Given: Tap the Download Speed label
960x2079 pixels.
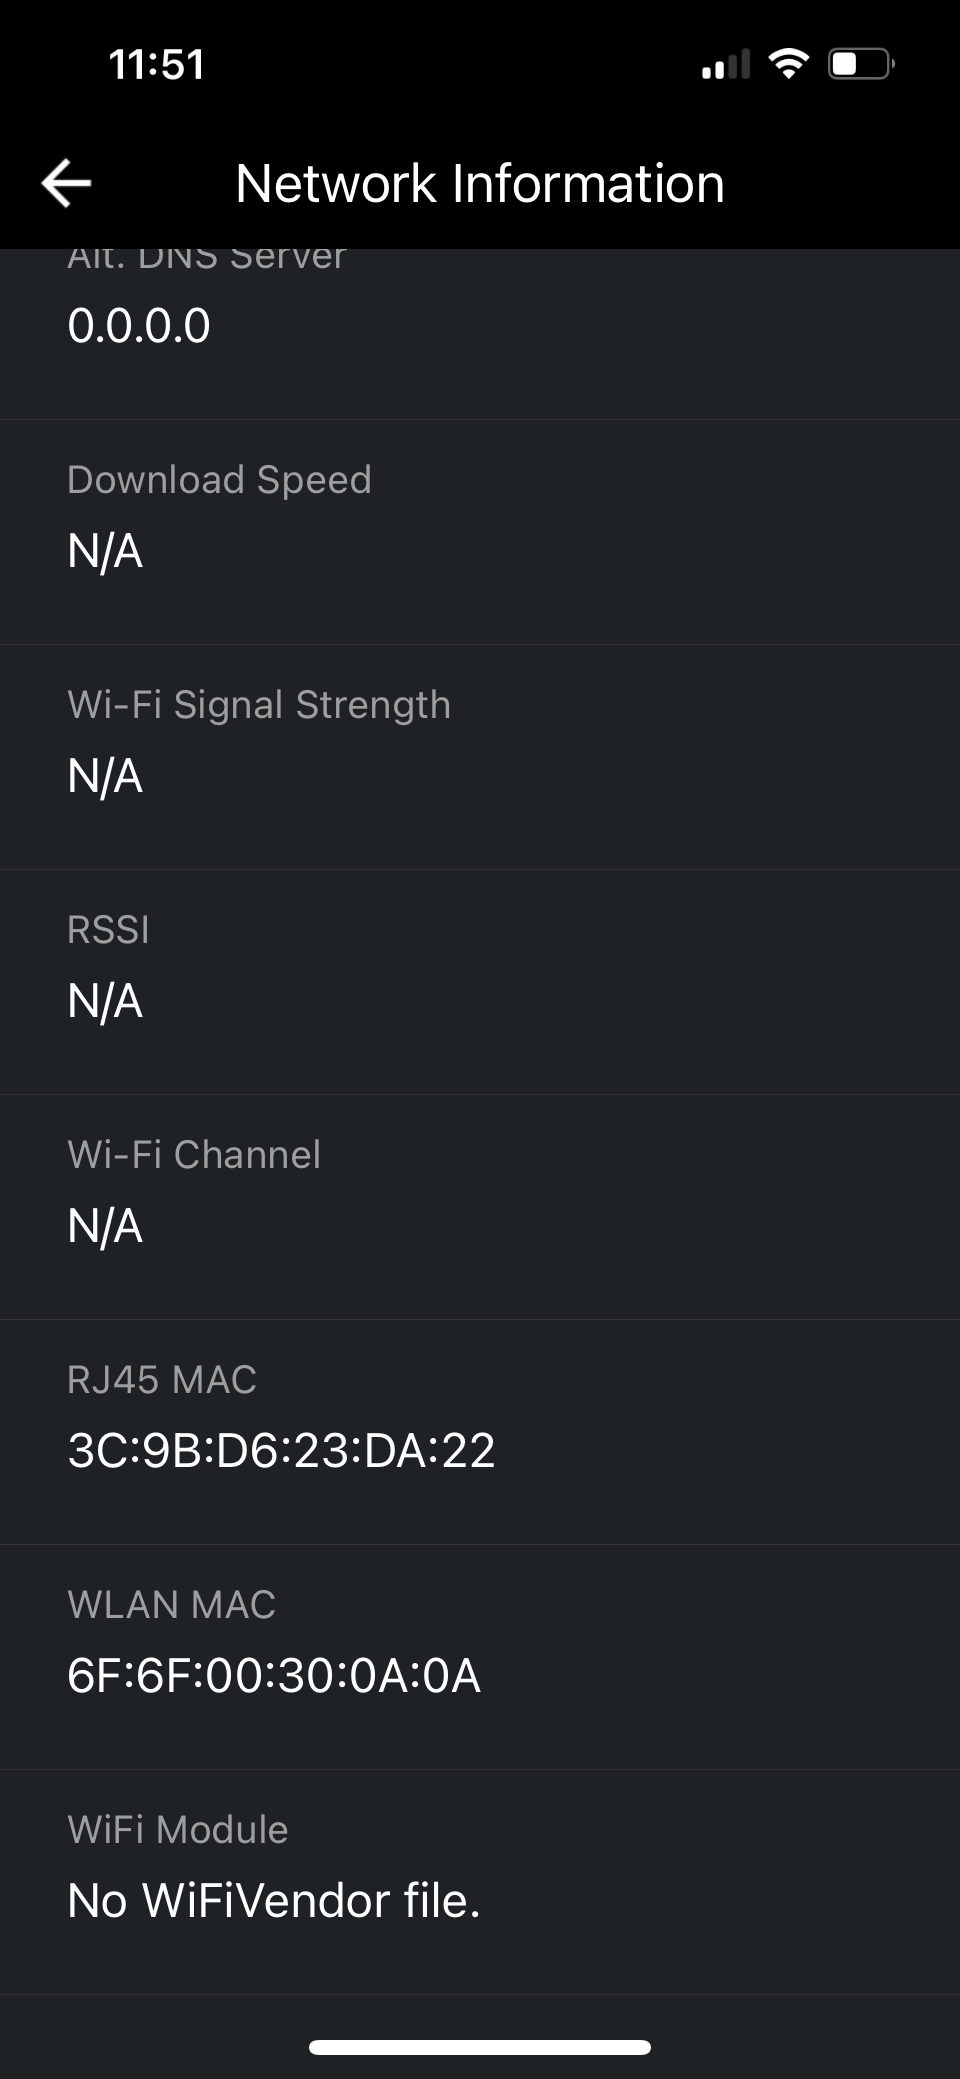Looking at the screenshot, I should (x=219, y=480).
